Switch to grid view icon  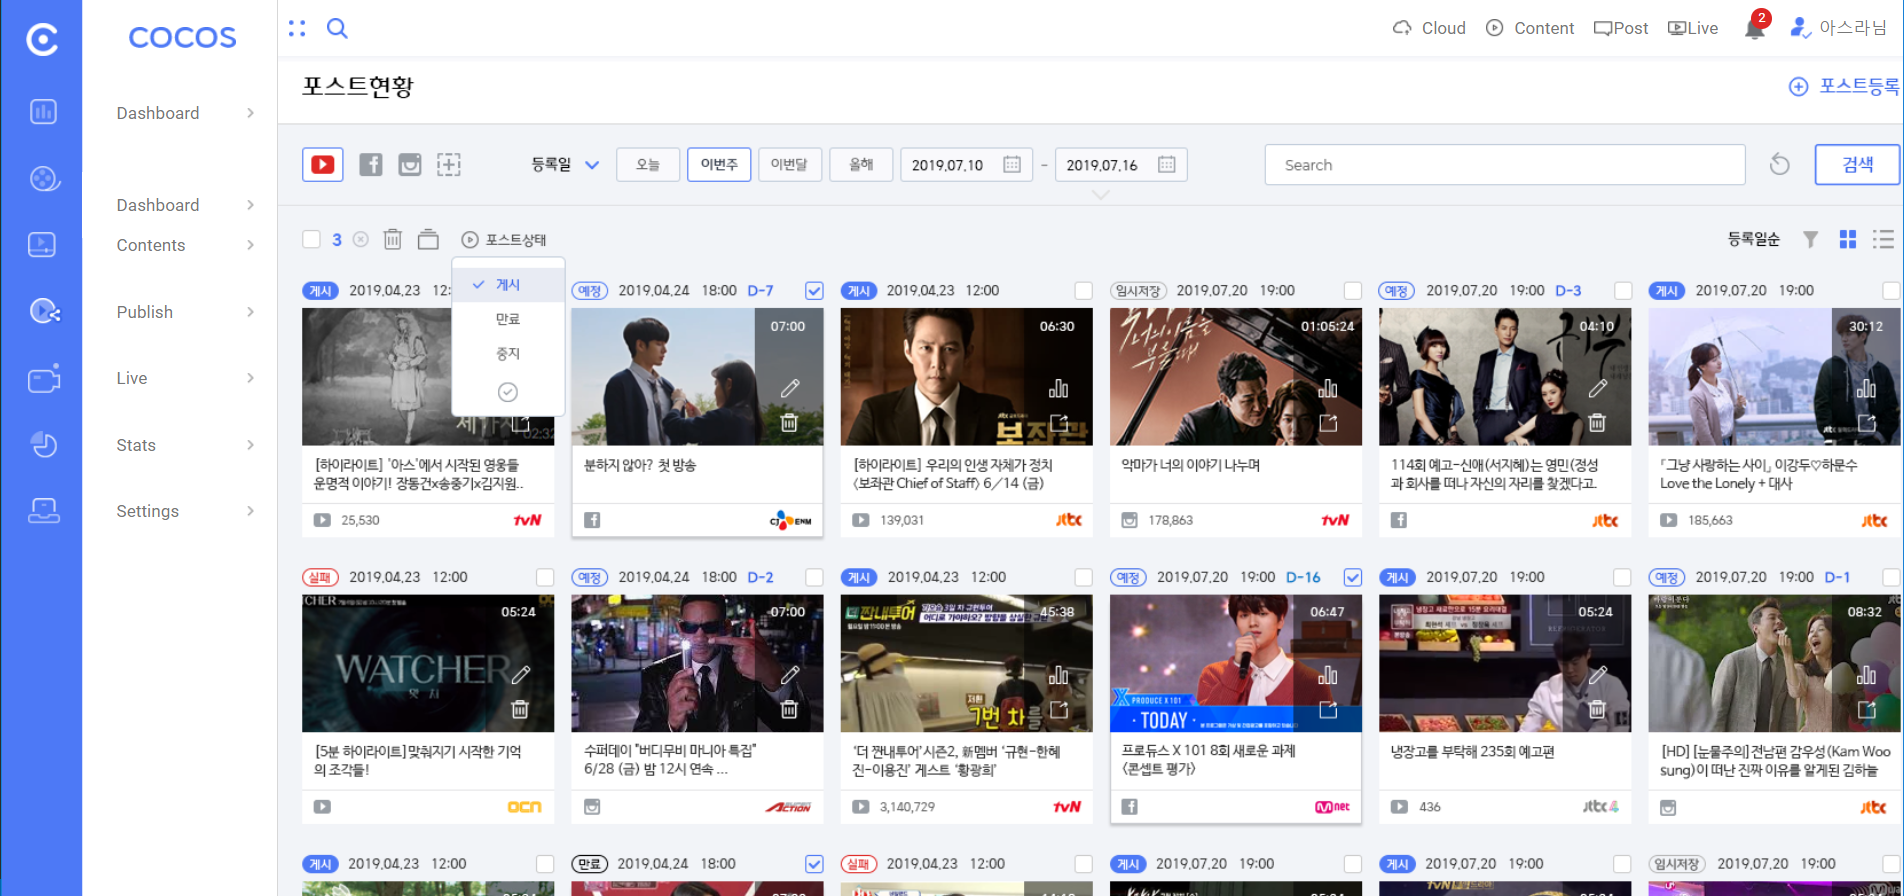pyautogui.click(x=1848, y=239)
